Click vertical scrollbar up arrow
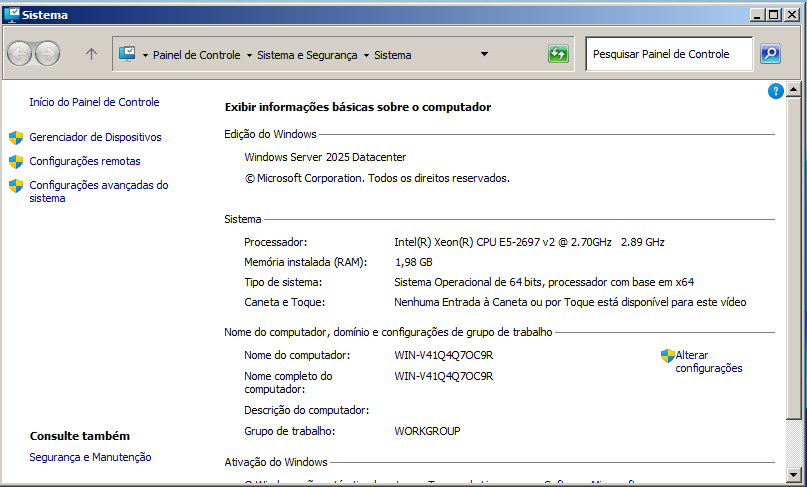 point(793,90)
